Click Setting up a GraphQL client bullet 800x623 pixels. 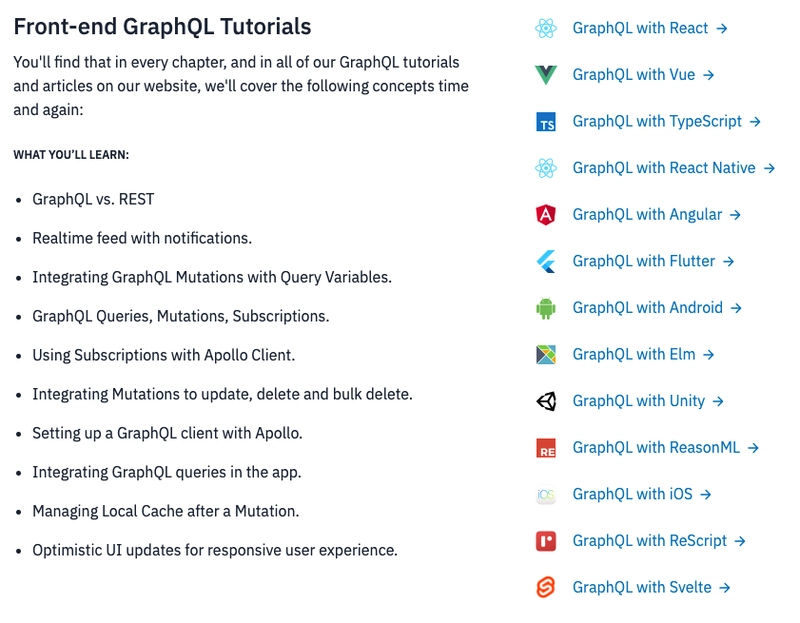(x=167, y=433)
